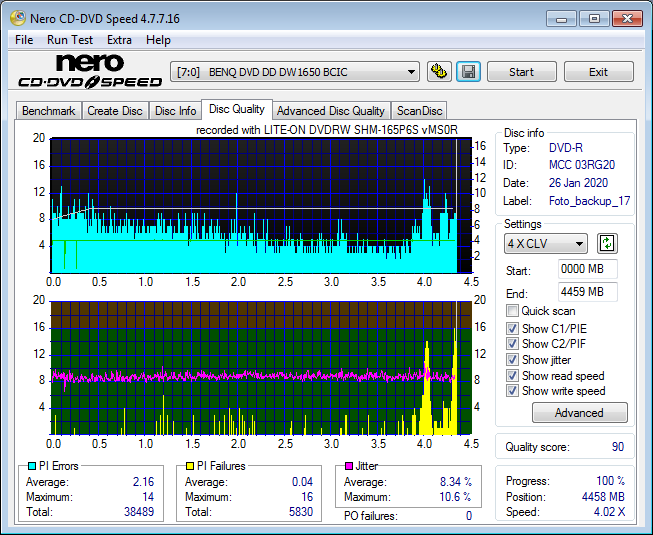The width and height of the screenshot is (653, 535).
Task: Enable the Quick scan checkbox
Action: [x=512, y=311]
